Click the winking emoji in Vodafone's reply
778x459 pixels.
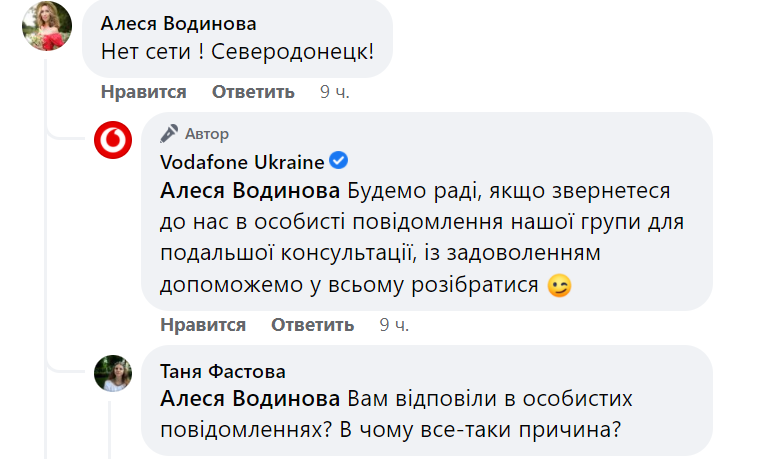coord(559,287)
